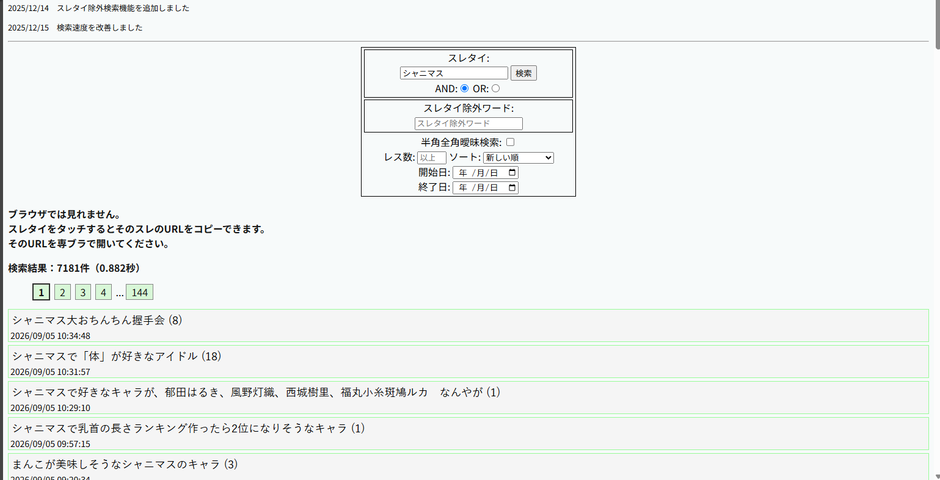
Task: Go to results page 2
Action: (62, 292)
